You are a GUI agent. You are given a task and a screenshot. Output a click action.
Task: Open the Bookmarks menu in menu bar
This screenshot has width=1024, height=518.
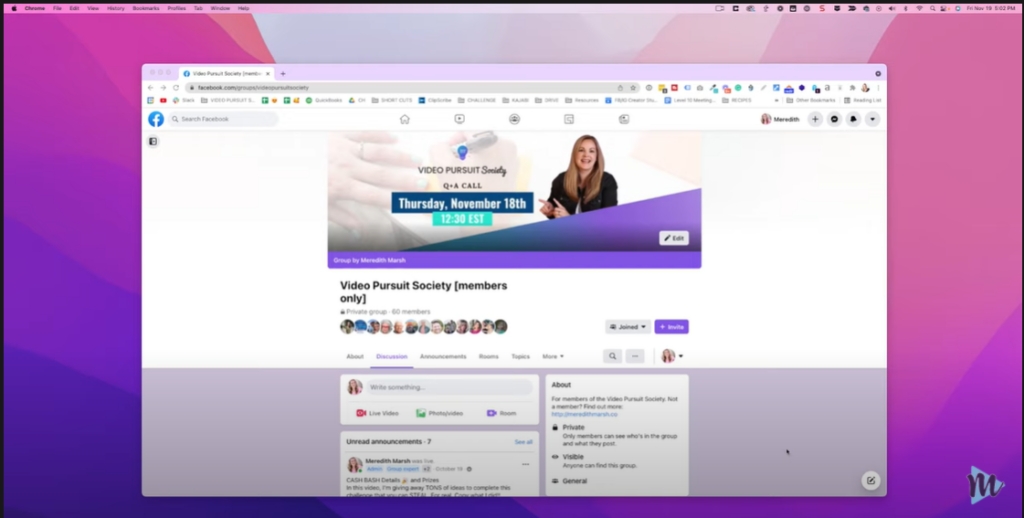[x=146, y=8]
